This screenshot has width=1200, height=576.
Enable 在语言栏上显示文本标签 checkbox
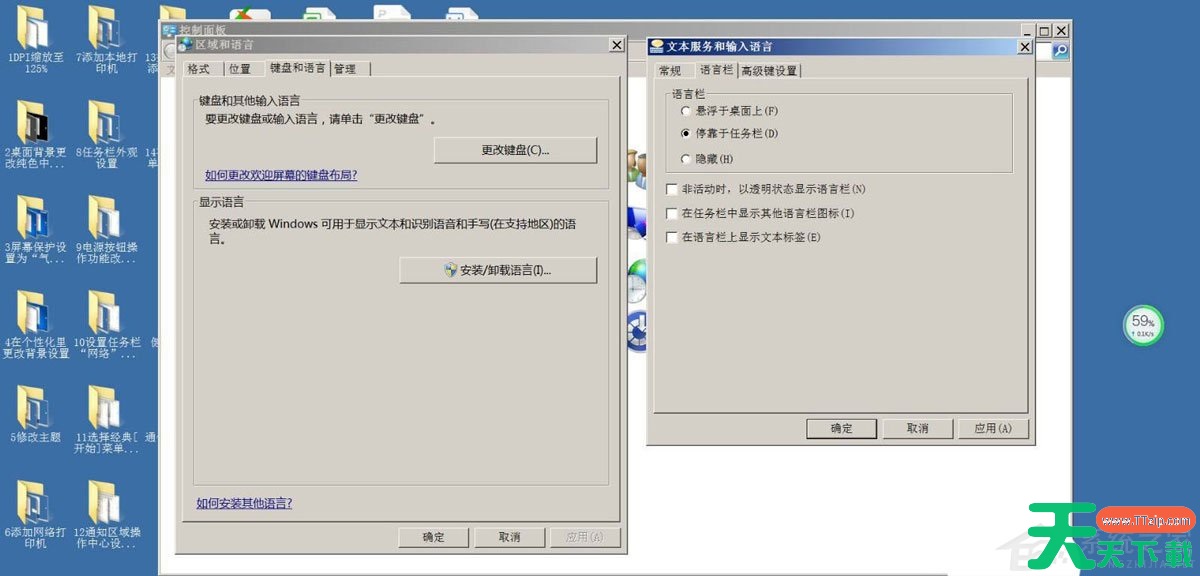coord(672,237)
